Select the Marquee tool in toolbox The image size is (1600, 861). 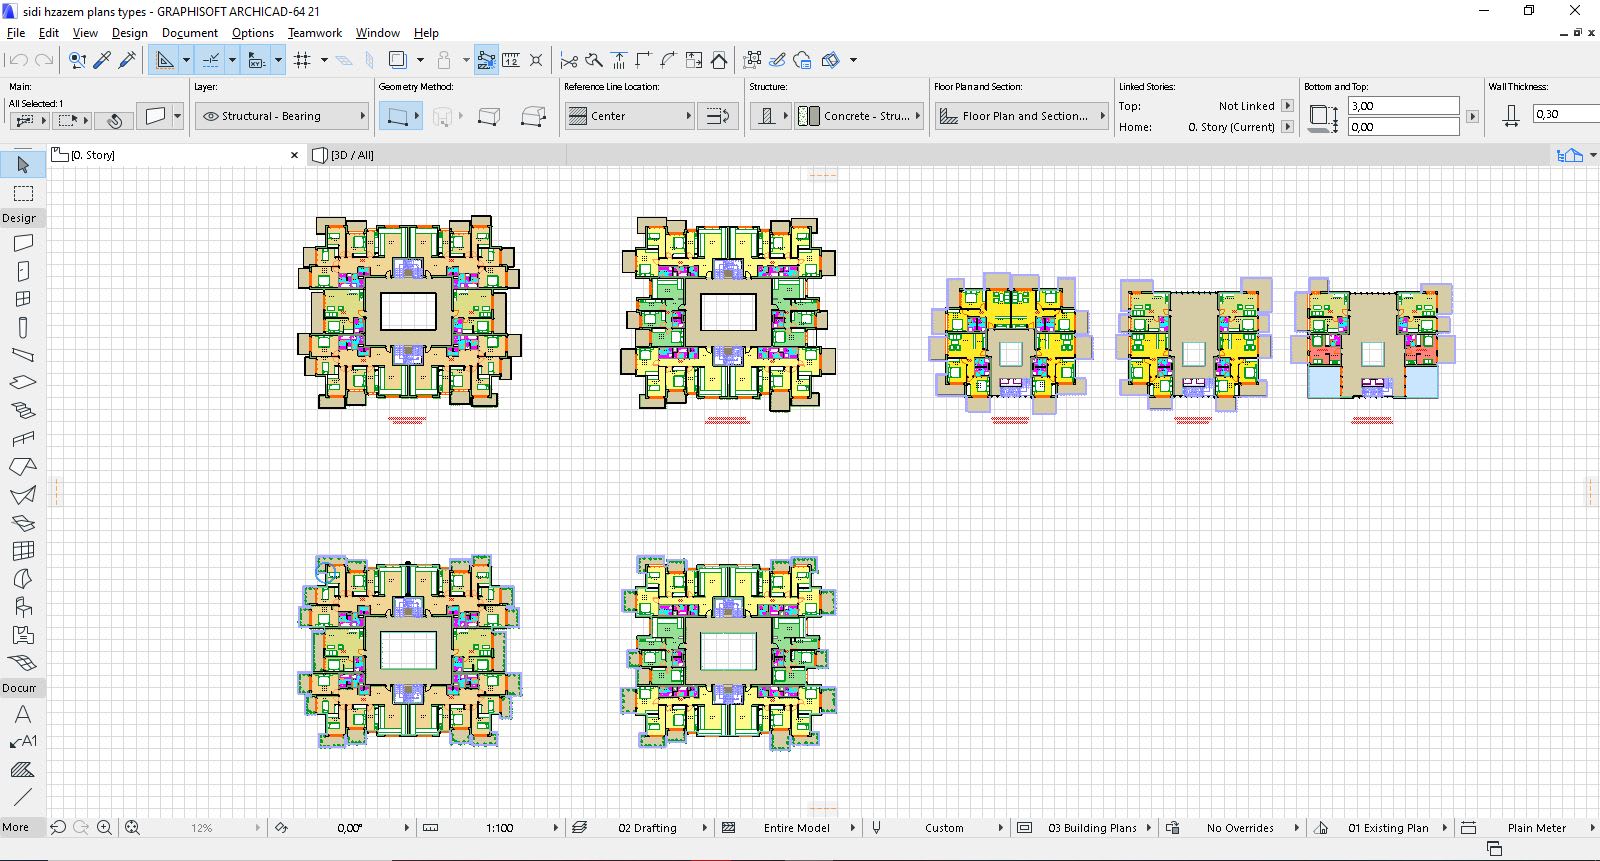click(x=23, y=193)
